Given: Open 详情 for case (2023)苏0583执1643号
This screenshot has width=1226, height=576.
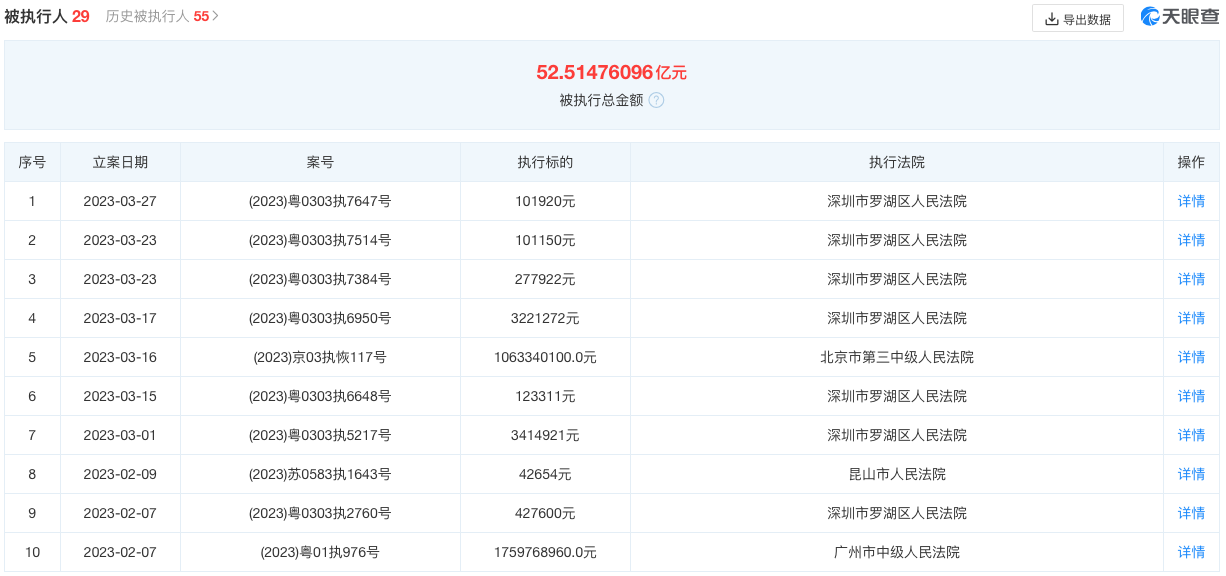Looking at the screenshot, I should tap(1191, 474).
